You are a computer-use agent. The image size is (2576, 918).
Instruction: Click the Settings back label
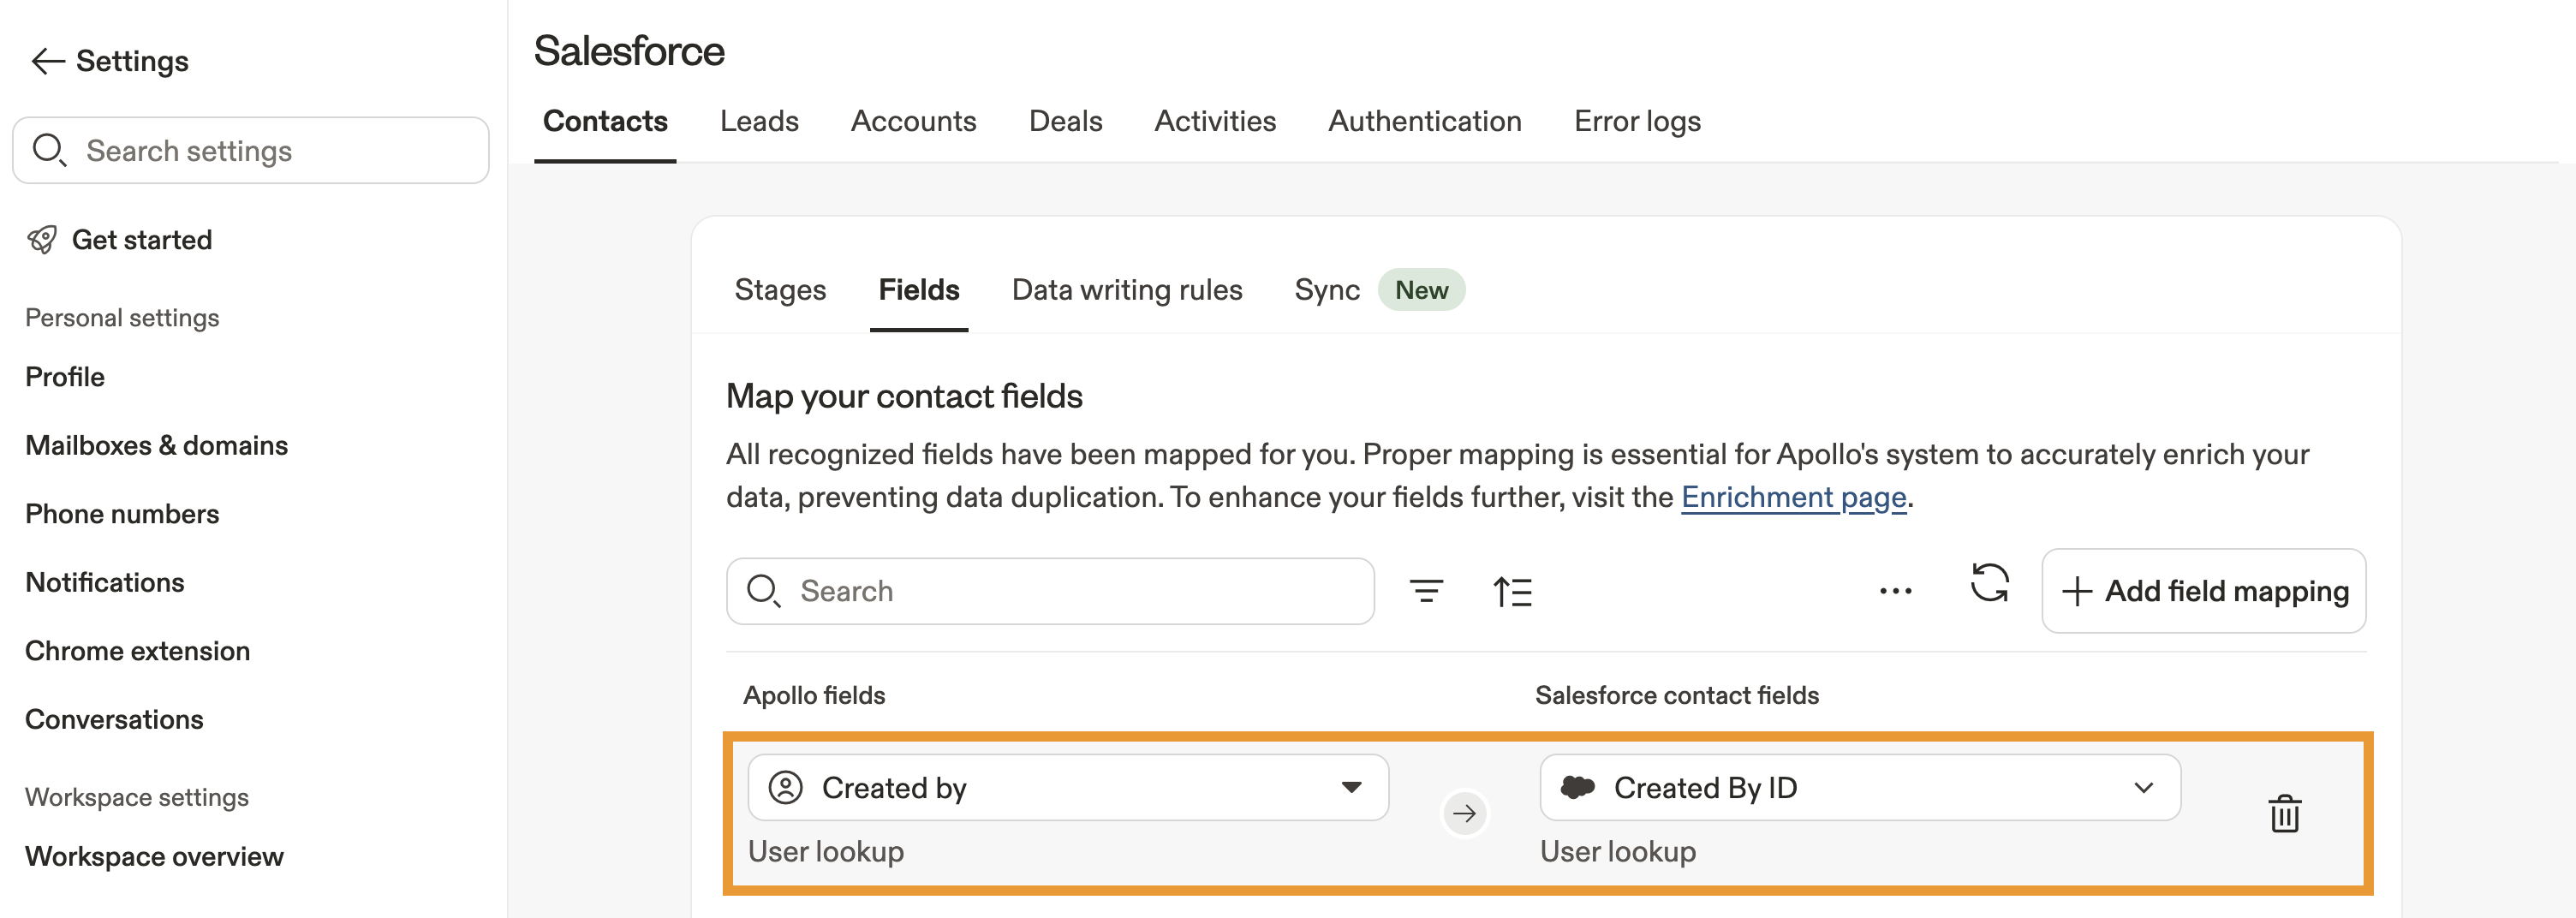pos(132,62)
